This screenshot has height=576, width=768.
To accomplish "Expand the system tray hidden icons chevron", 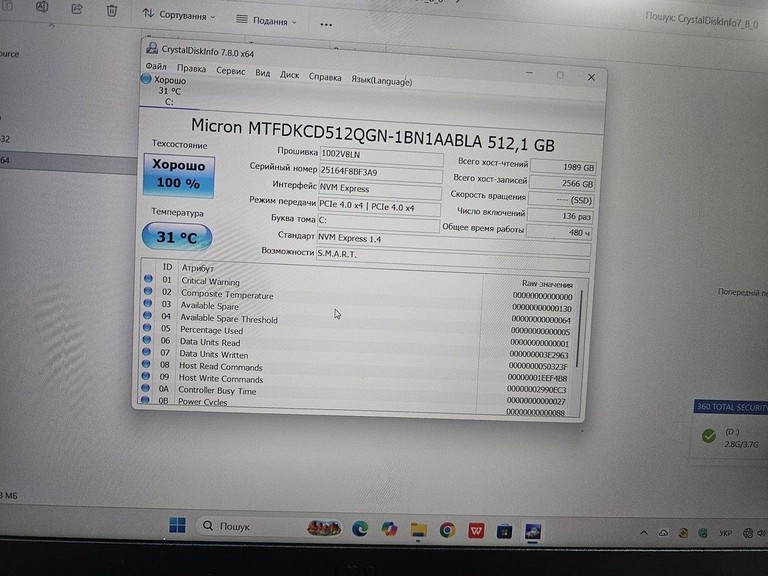I will click(644, 532).
